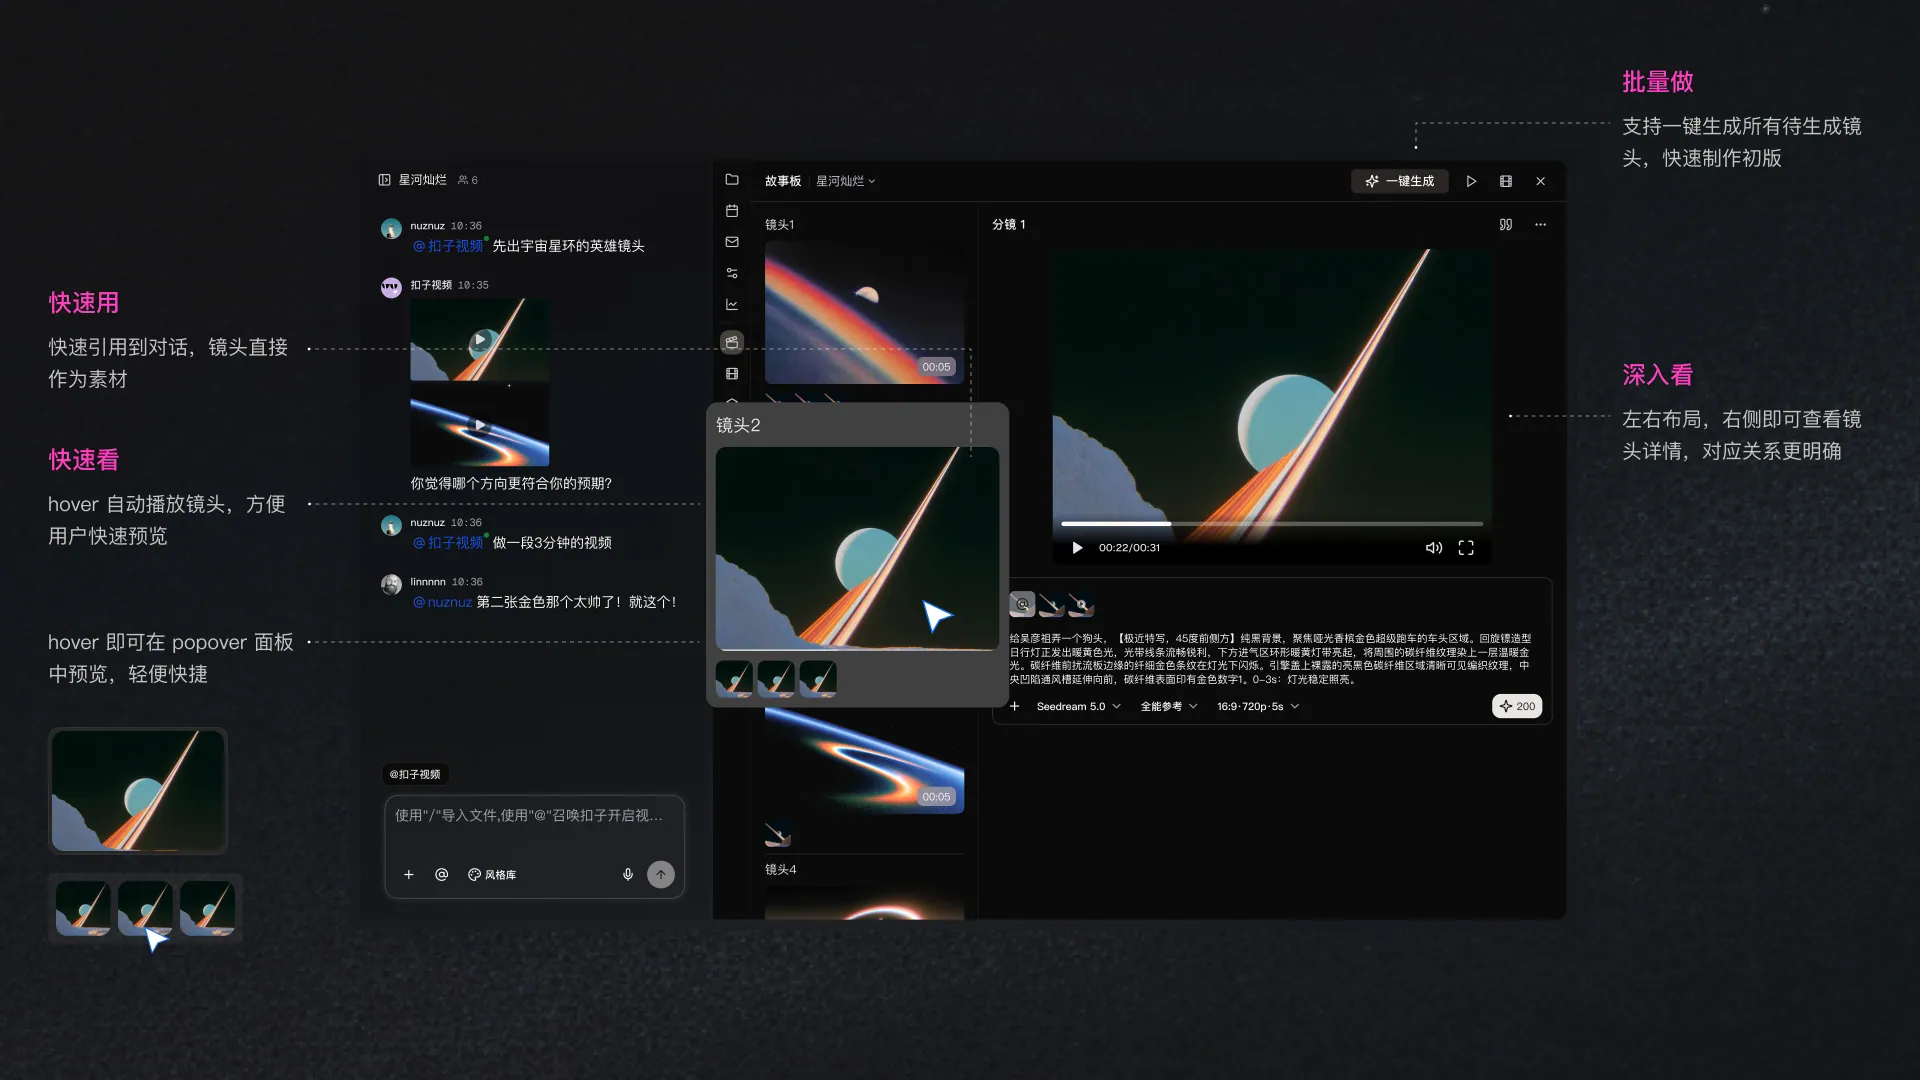Open the 风格库 style library
Image resolution: width=1920 pixels, height=1080 pixels.
[492, 875]
